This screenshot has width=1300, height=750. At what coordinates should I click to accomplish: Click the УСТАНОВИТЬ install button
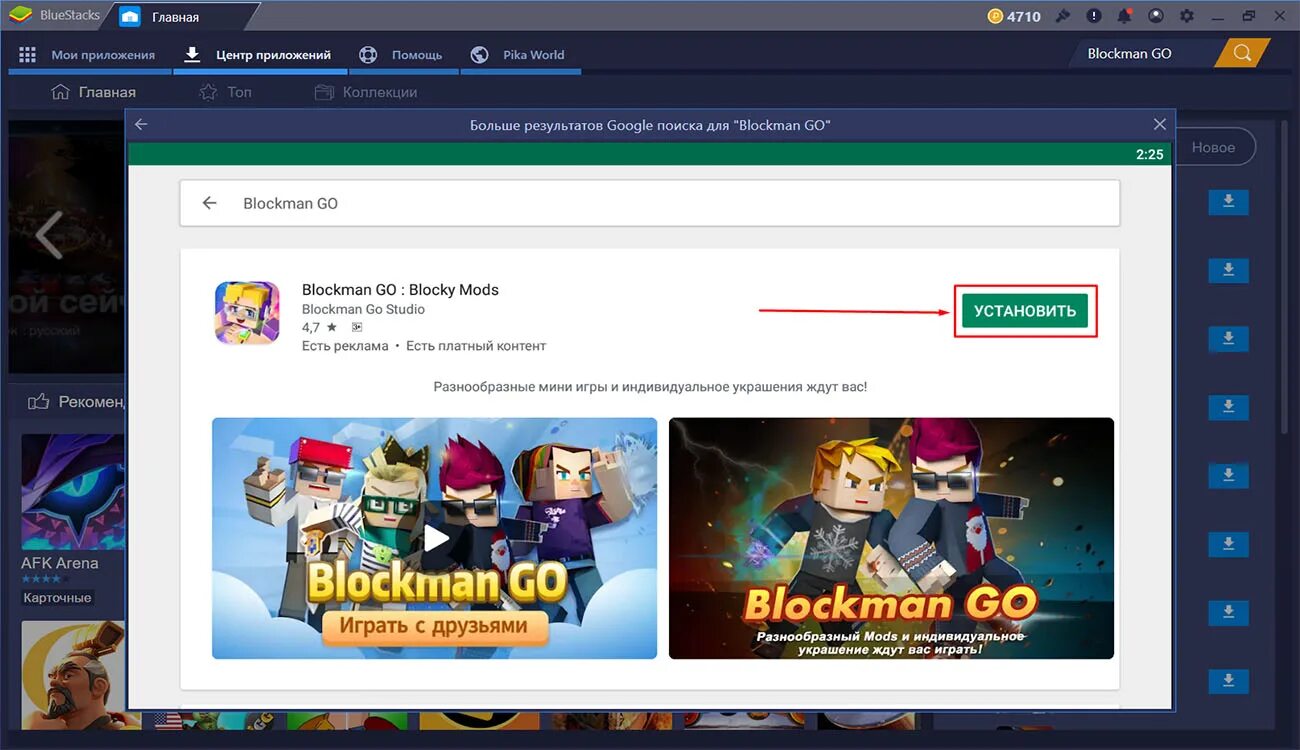1025,311
